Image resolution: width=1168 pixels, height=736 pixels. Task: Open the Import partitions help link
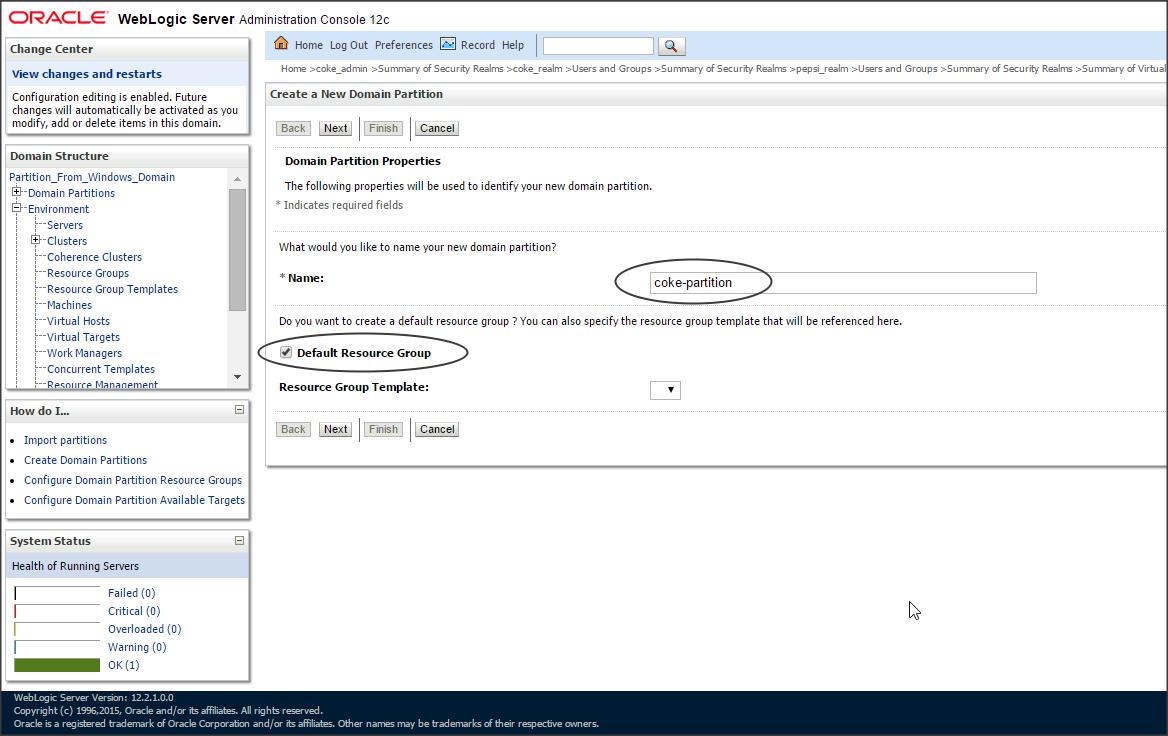click(66, 440)
